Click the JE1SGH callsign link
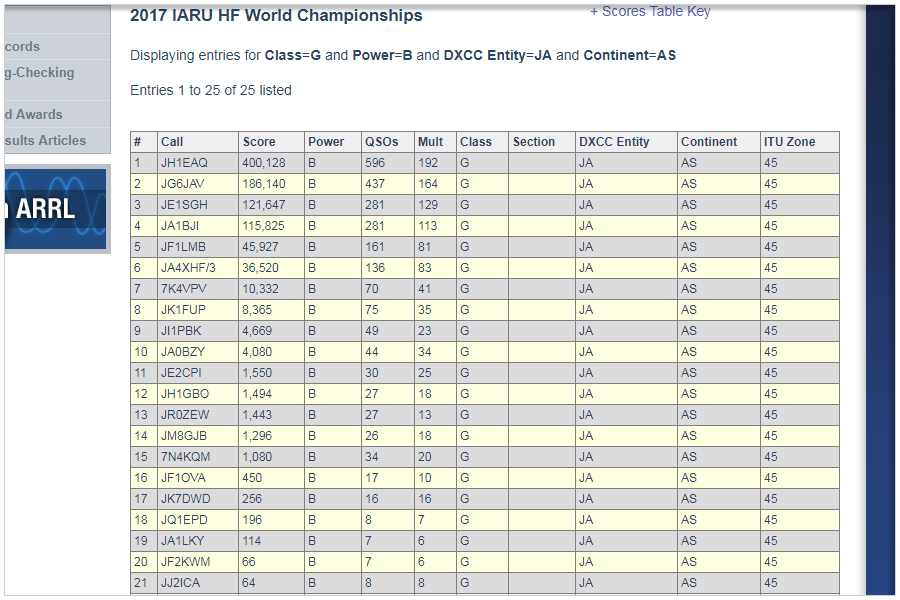This screenshot has height=600, width=900. (184, 205)
